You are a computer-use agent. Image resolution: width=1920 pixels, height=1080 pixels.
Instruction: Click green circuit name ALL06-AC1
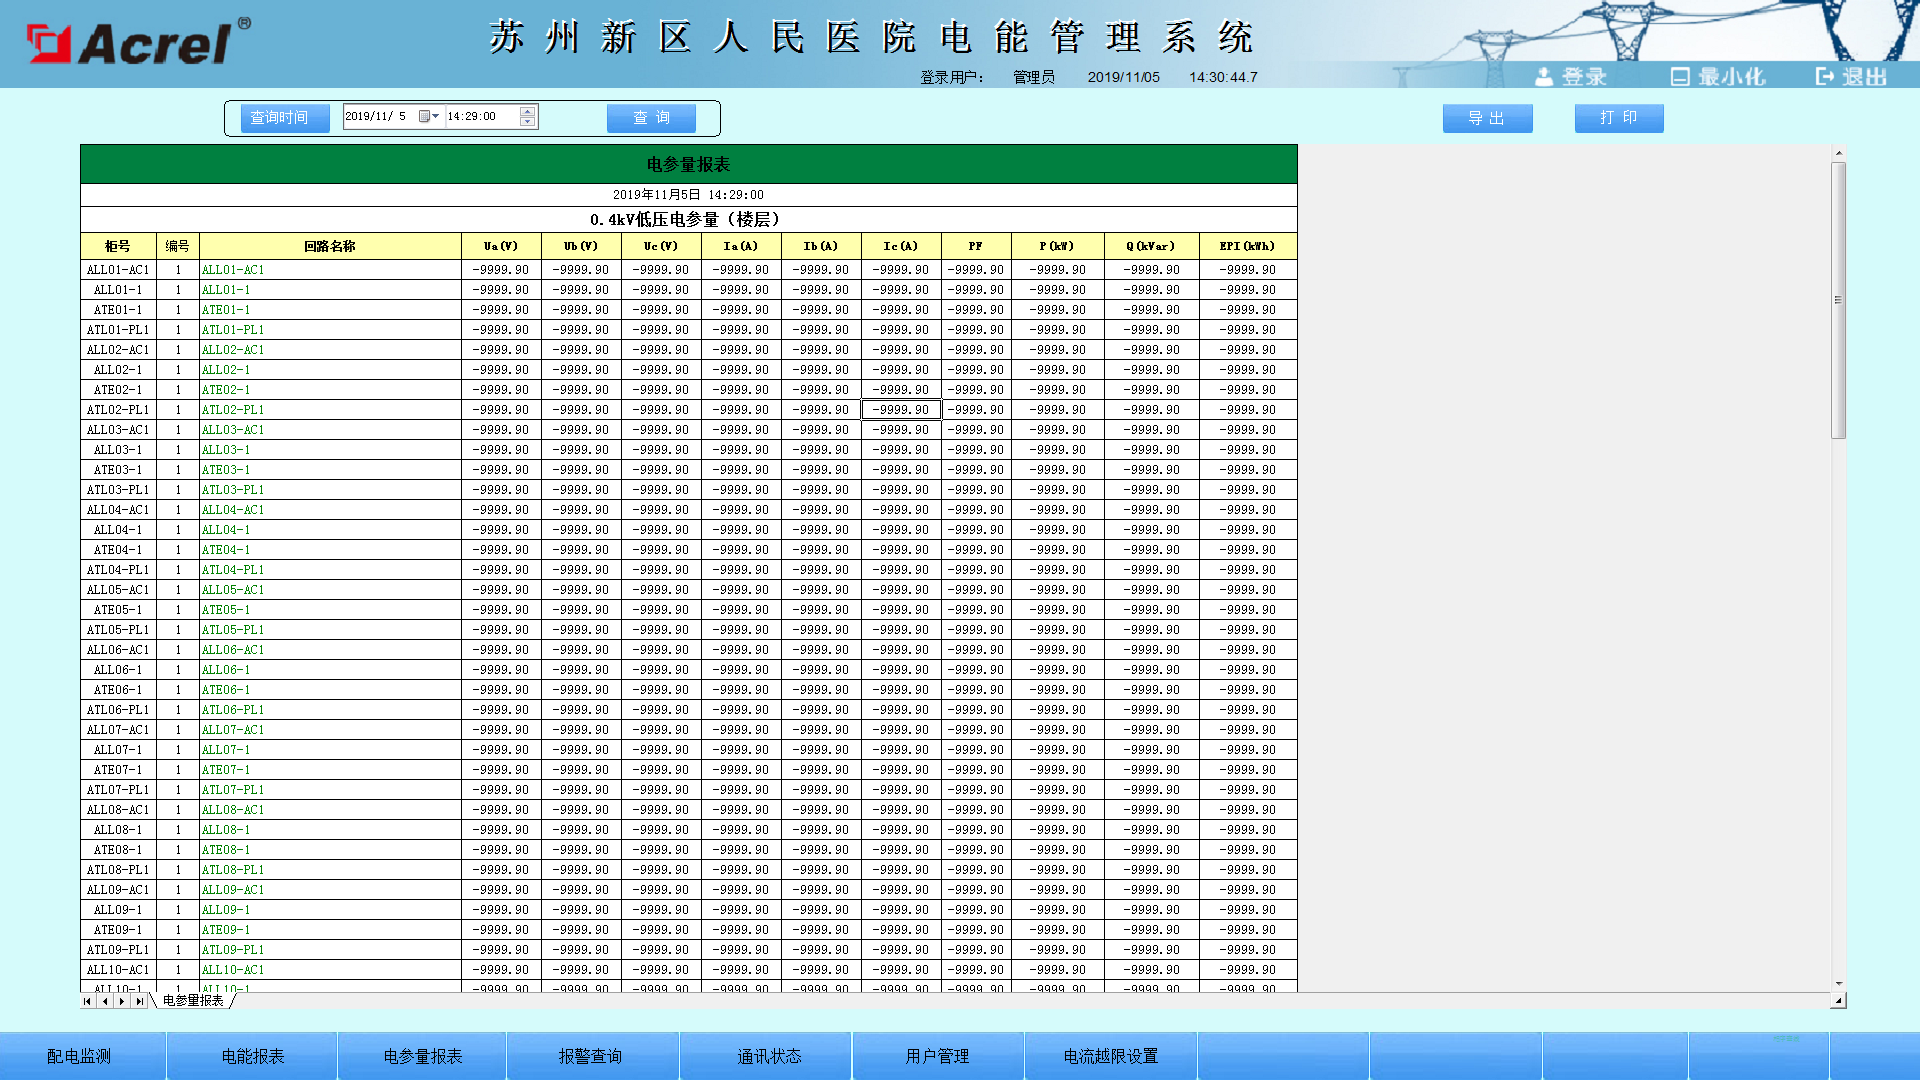click(233, 650)
